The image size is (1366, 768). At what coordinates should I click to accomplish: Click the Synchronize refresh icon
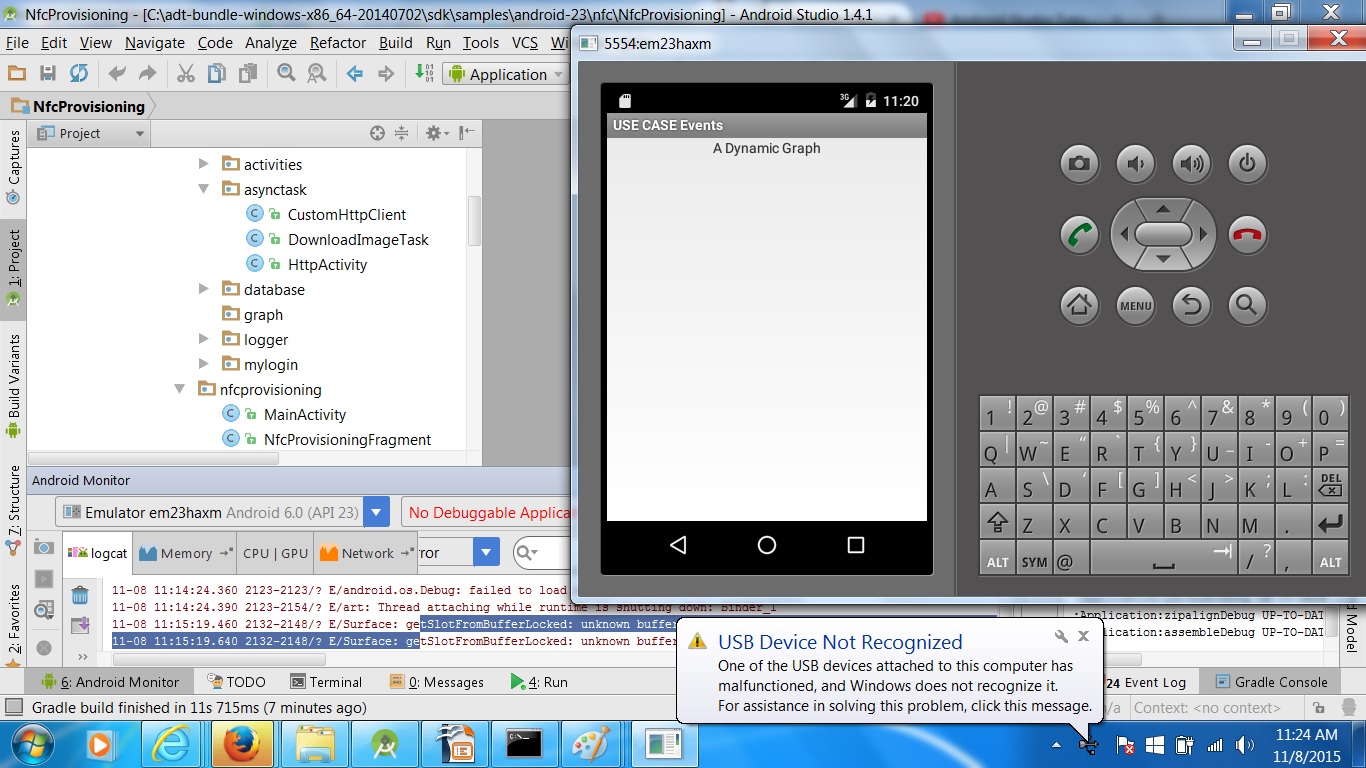click(x=79, y=73)
